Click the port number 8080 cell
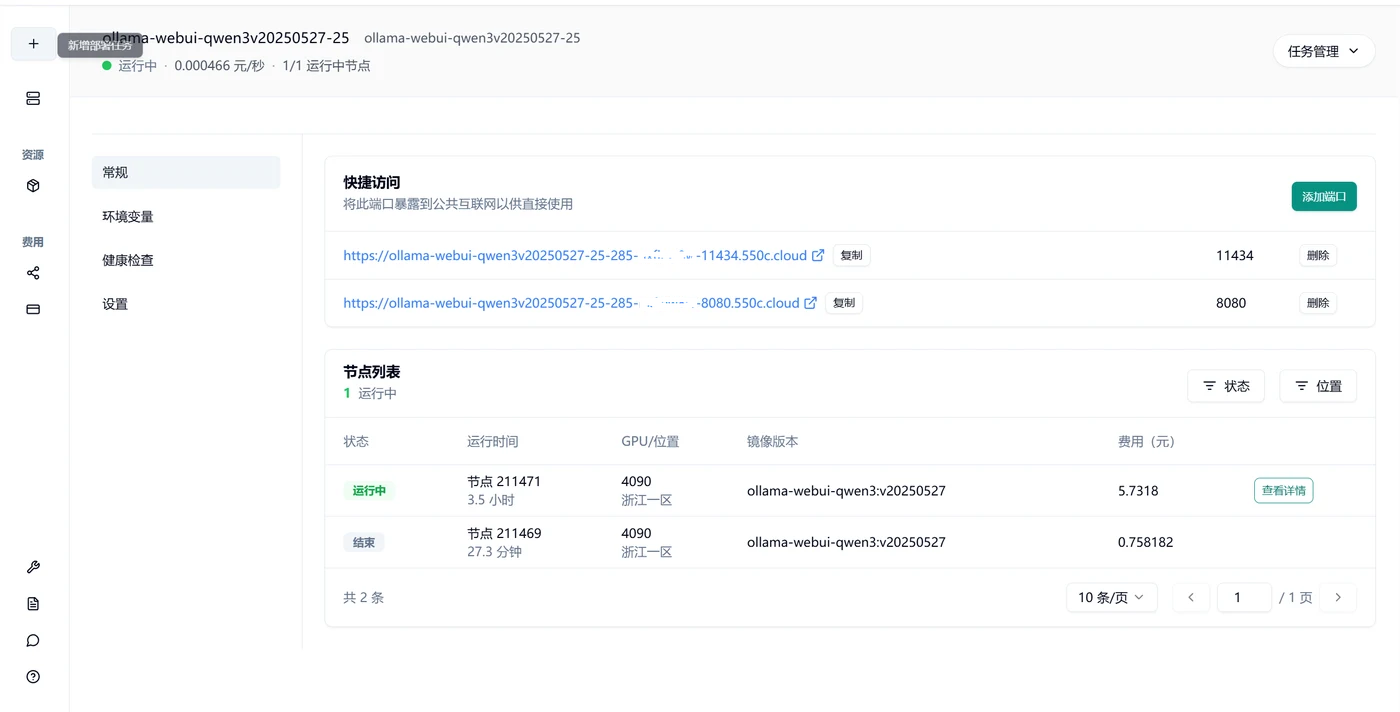1400x712 pixels. 1231,303
